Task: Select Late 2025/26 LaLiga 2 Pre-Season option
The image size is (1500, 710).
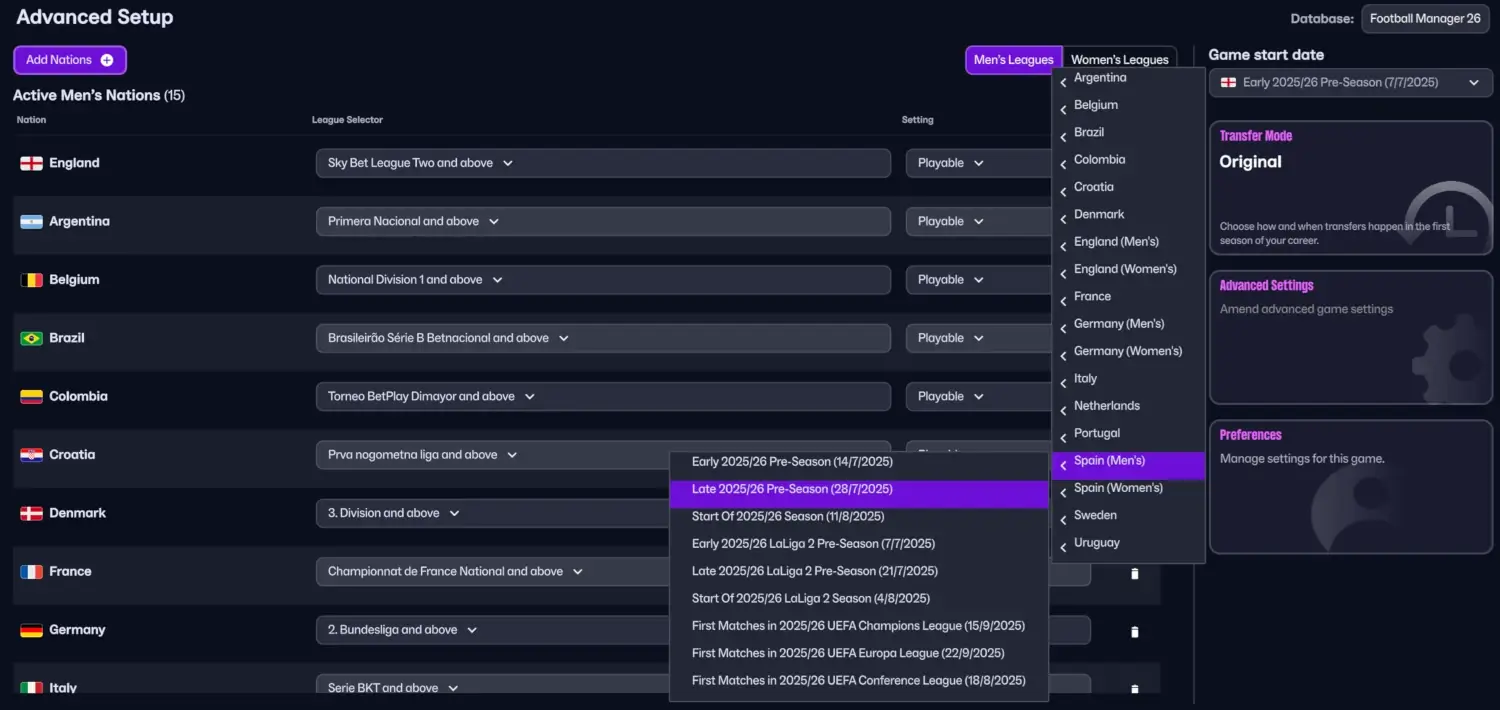Action: [x=859, y=571]
